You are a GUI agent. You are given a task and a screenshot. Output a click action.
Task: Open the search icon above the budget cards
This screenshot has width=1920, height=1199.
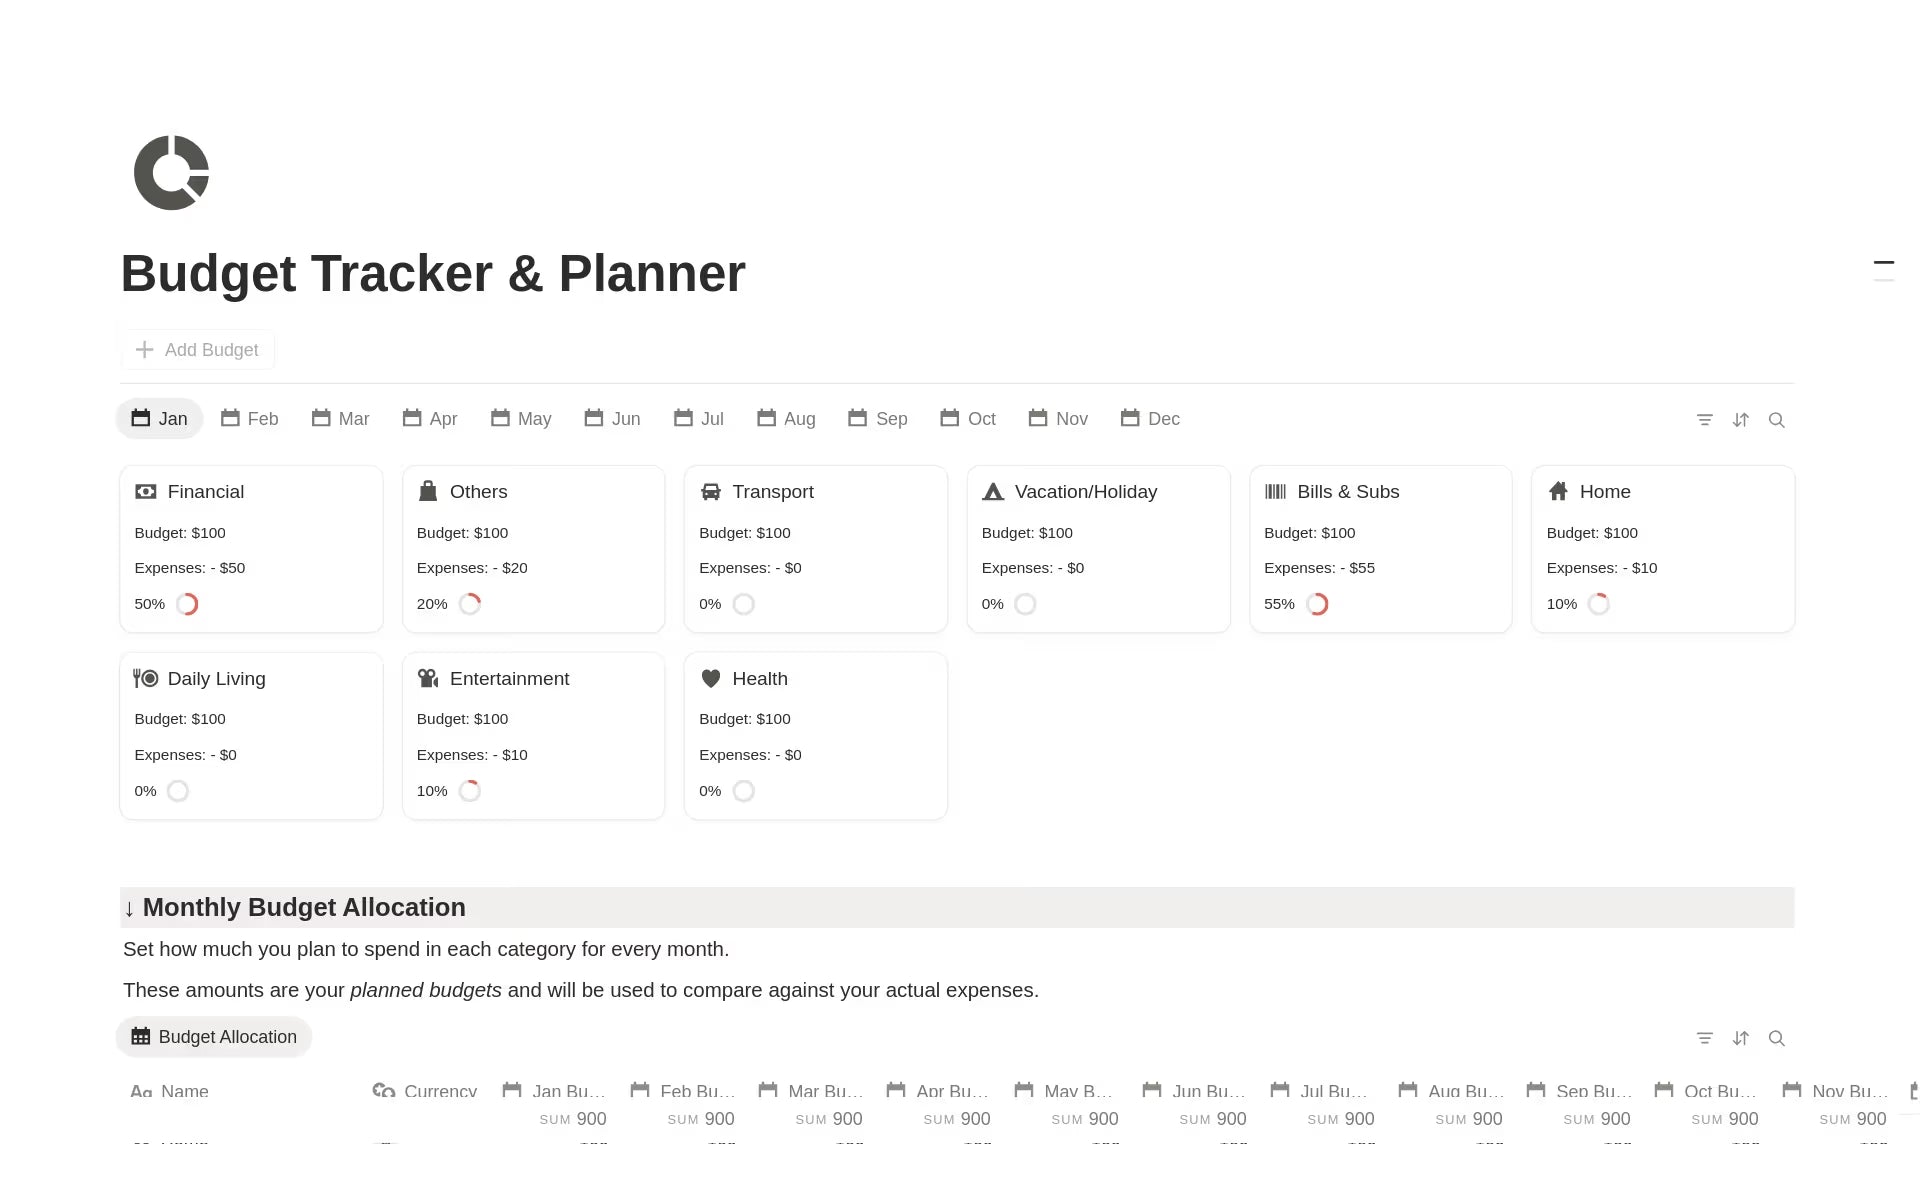coord(1777,419)
